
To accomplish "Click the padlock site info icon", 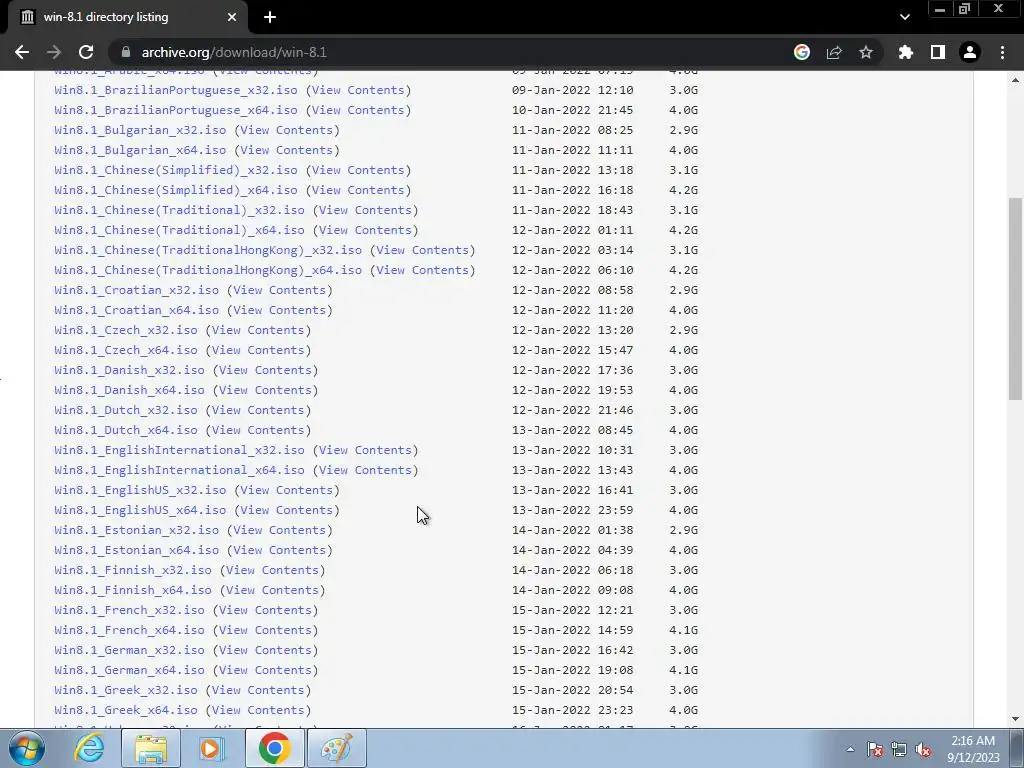I will [x=126, y=52].
